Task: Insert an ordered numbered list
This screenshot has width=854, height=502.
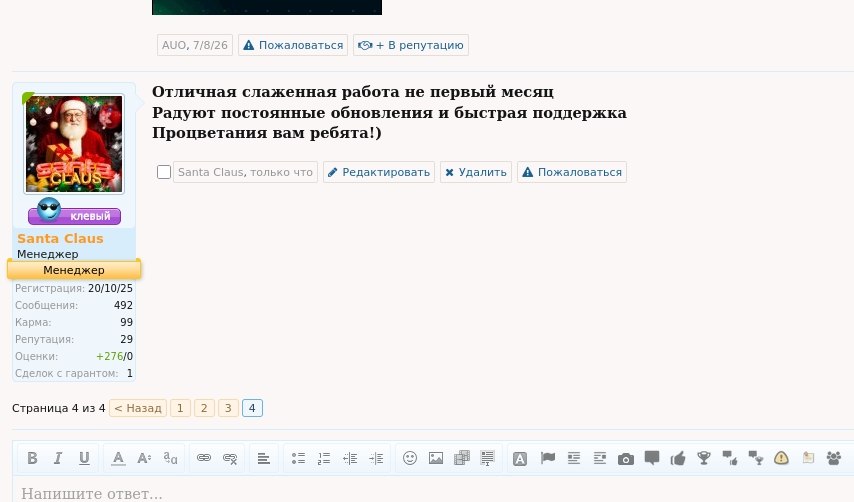Action: point(324,458)
